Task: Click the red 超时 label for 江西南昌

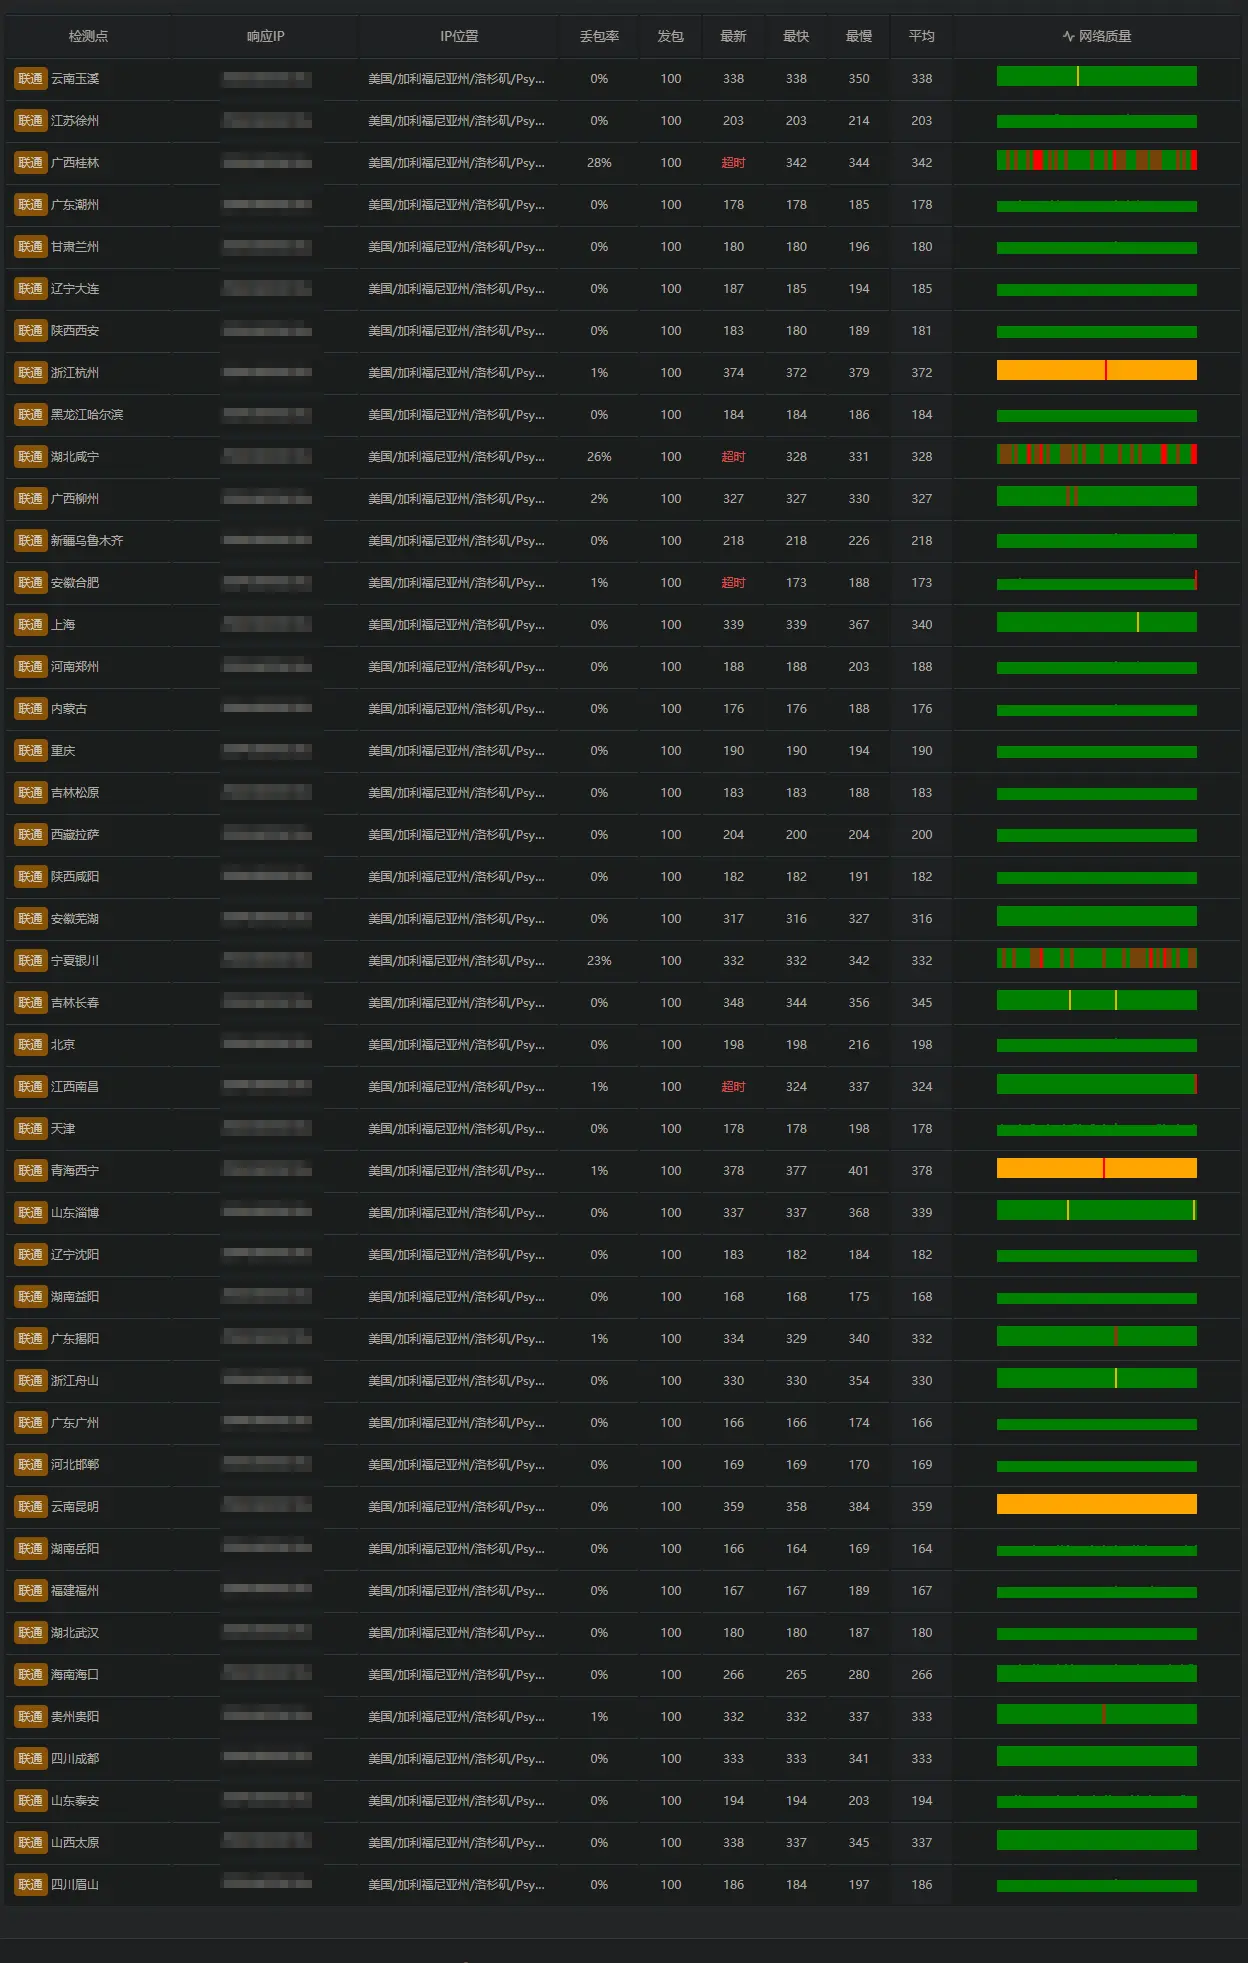Action: (733, 1087)
